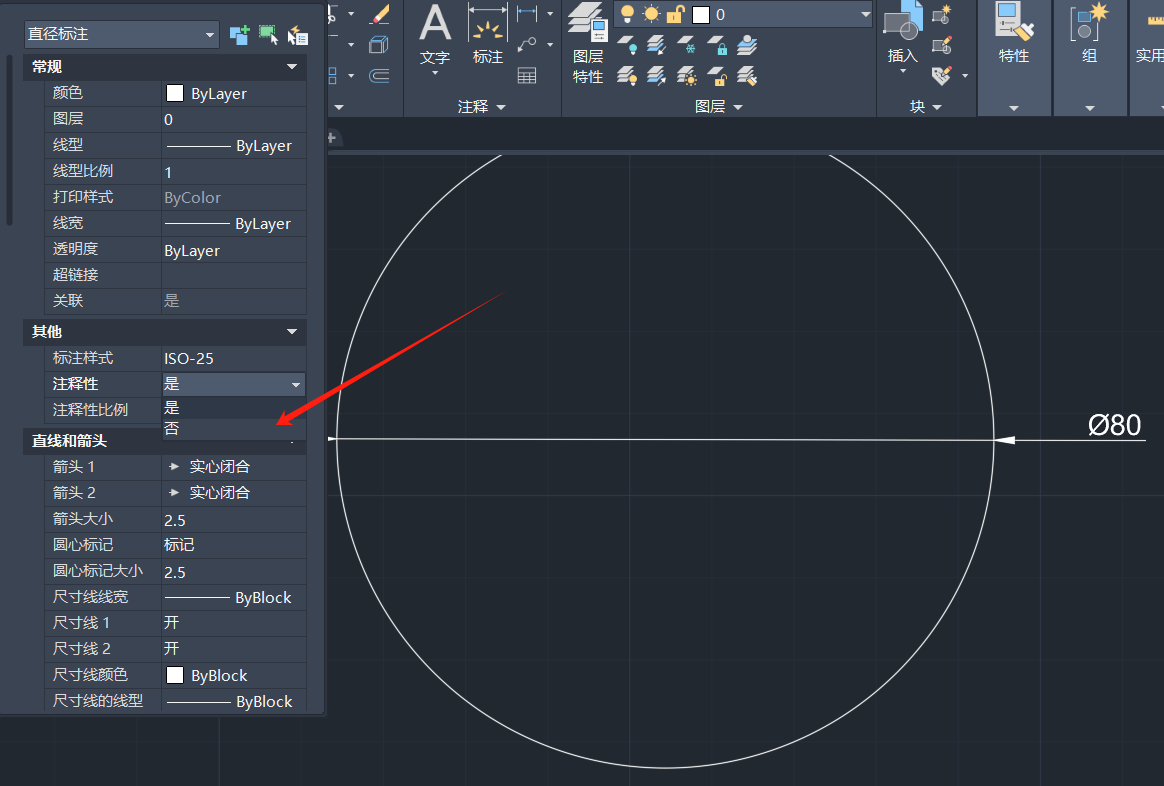Click the 颜色 ByLayer color swatch

175,93
